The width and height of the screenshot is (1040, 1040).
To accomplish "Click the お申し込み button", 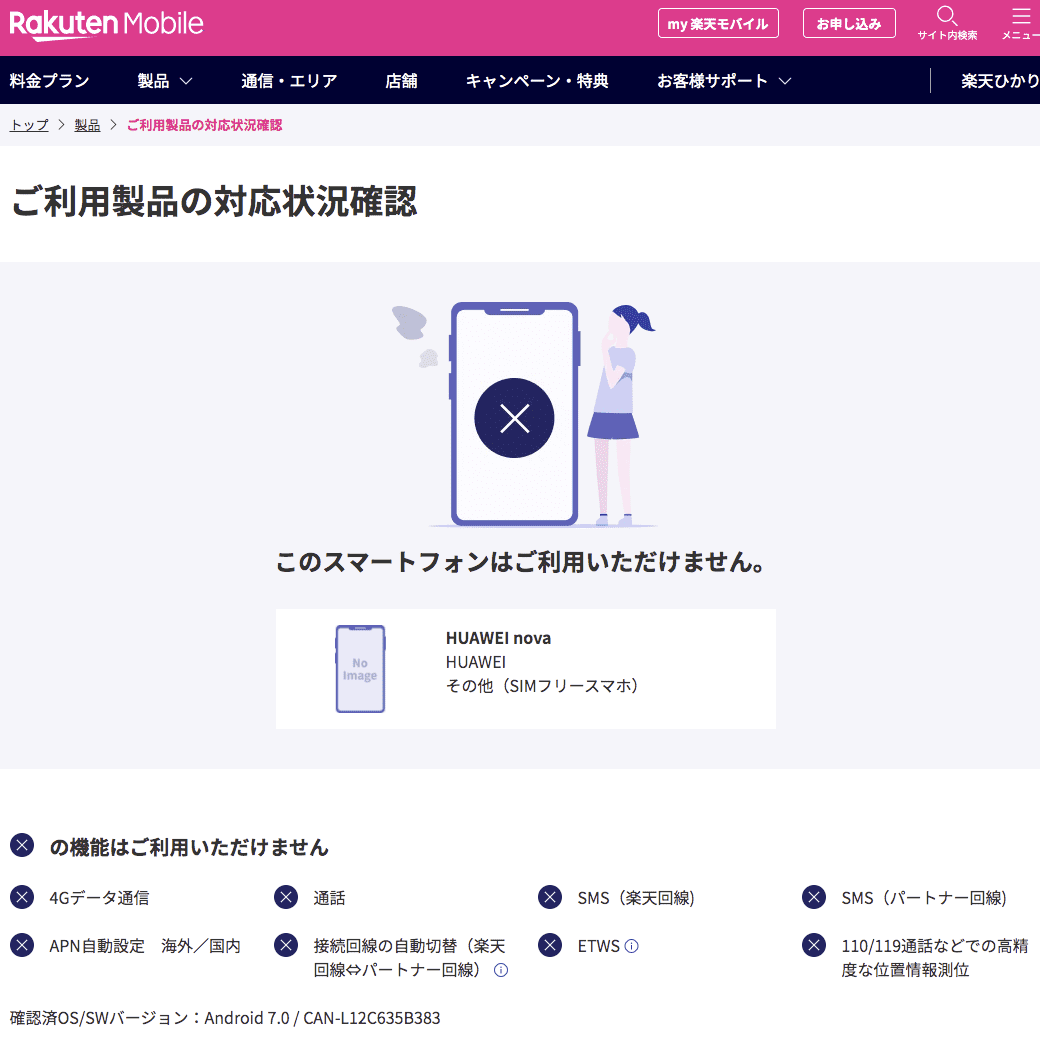I will (849, 23).
